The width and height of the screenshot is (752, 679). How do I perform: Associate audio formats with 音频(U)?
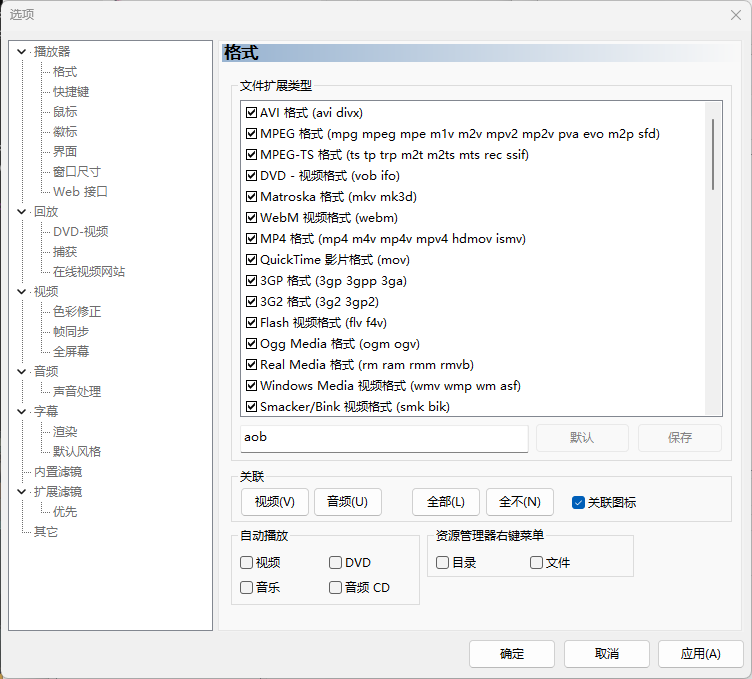pyautogui.click(x=348, y=502)
